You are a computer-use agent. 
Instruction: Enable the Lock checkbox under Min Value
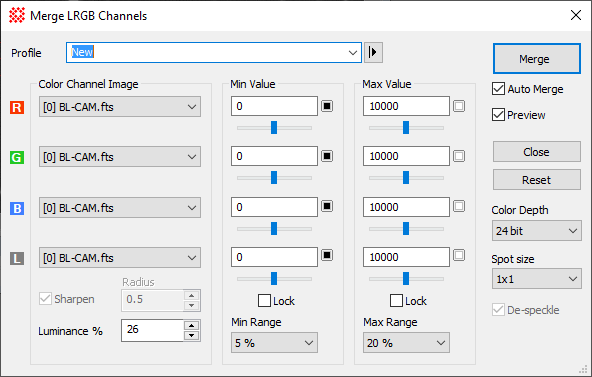pos(264,301)
